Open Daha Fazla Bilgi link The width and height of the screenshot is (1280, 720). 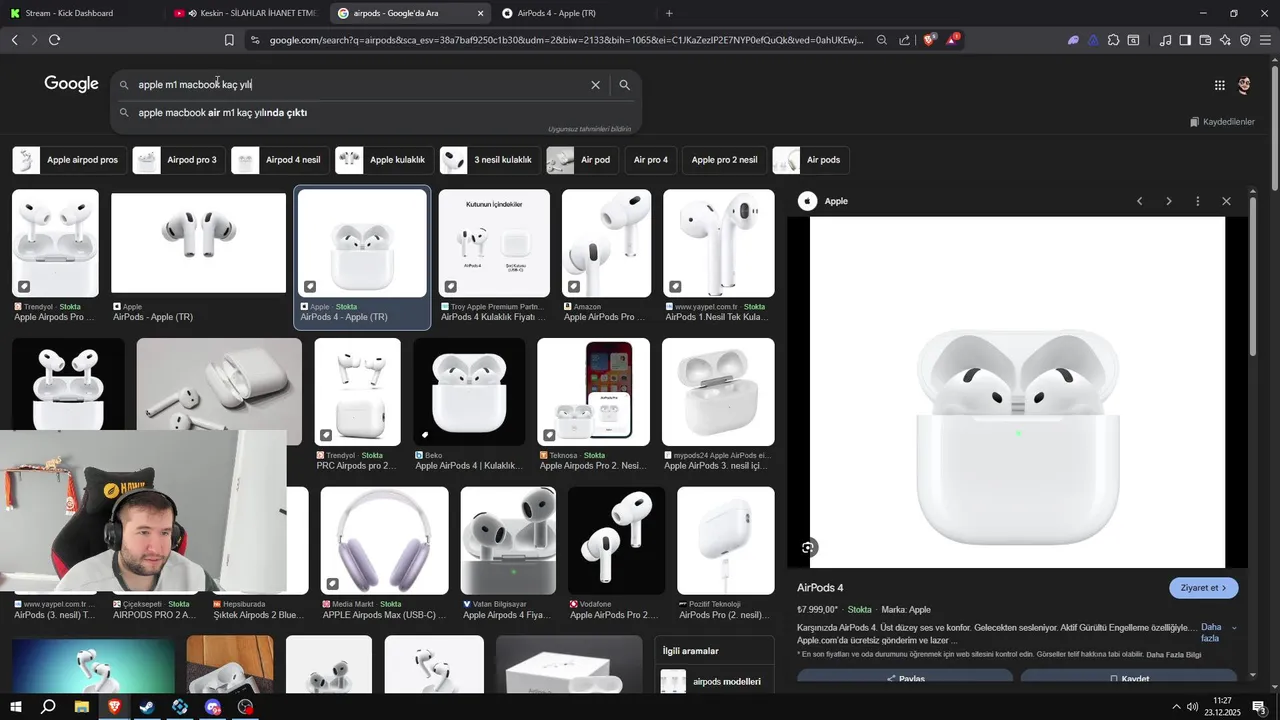[1174, 655]
